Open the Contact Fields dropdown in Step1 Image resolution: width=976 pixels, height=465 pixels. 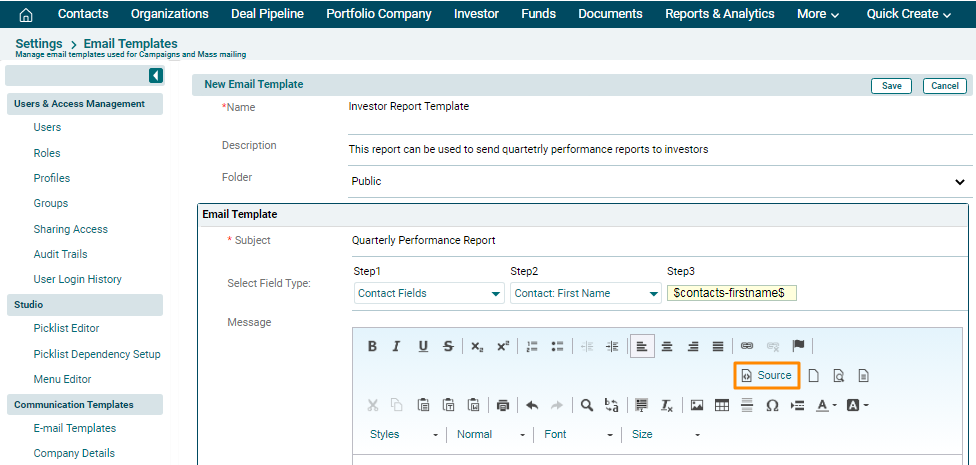coord(429,294)
